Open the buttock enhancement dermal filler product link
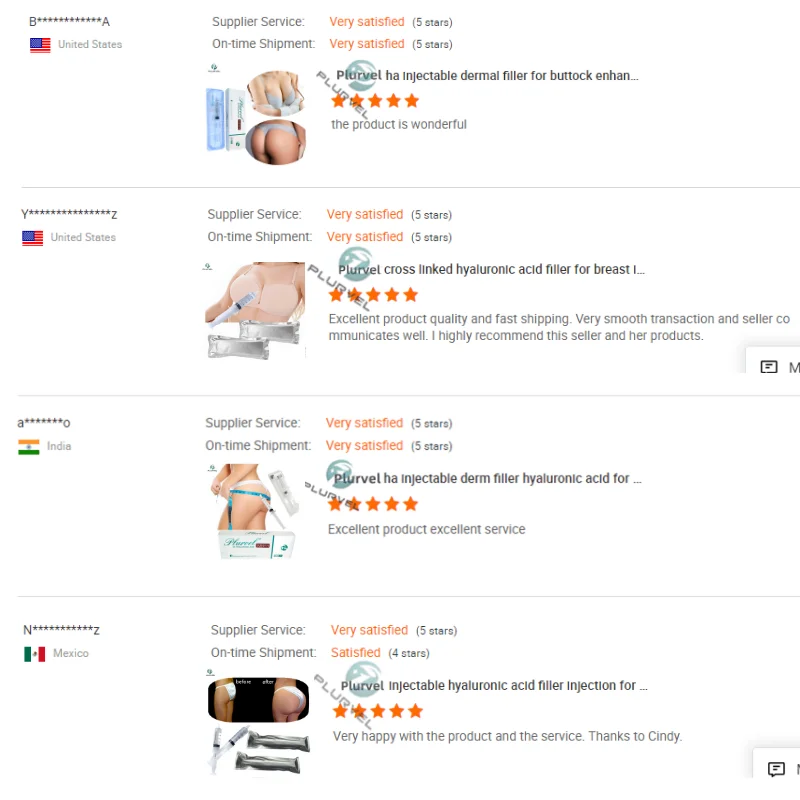This screenshot has width=800, height=800. tap(487, 76)
